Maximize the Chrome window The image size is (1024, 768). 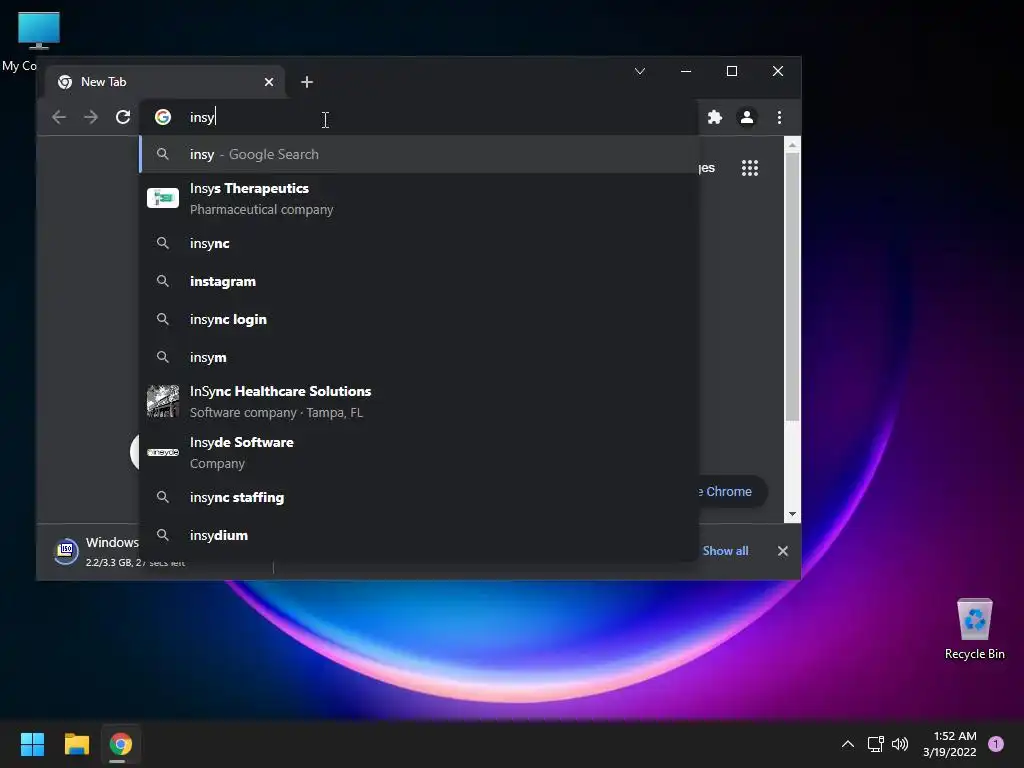732,71
